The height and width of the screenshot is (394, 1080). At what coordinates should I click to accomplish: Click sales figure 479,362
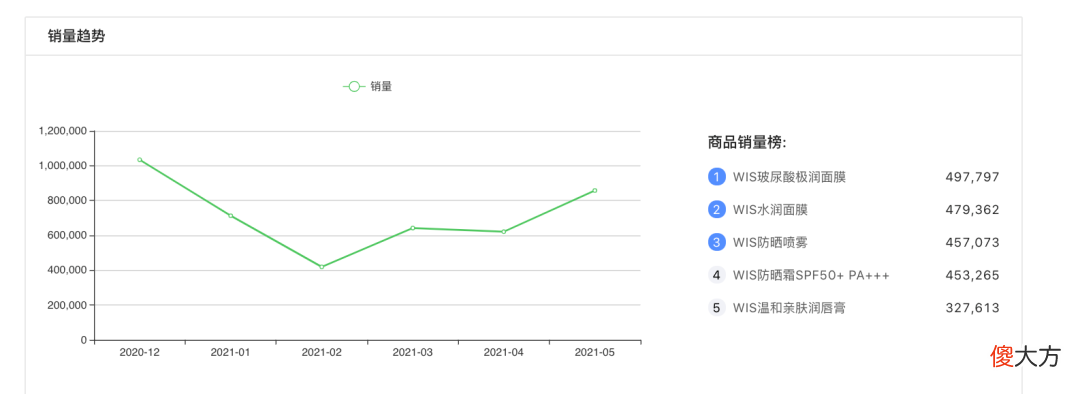tap(972, 209)
